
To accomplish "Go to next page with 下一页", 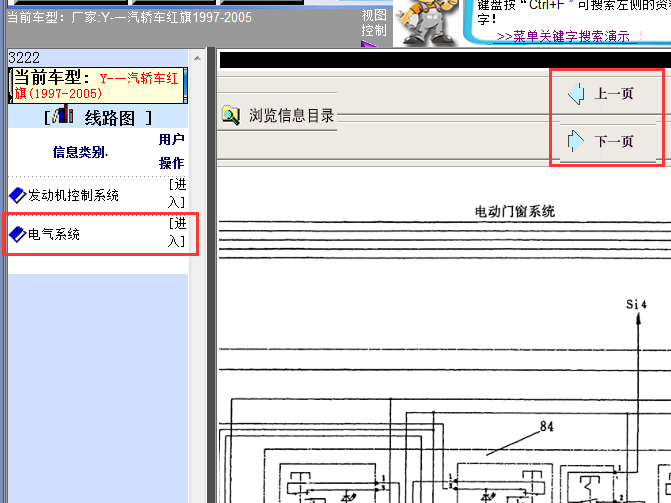I will (x=614, y=141).
